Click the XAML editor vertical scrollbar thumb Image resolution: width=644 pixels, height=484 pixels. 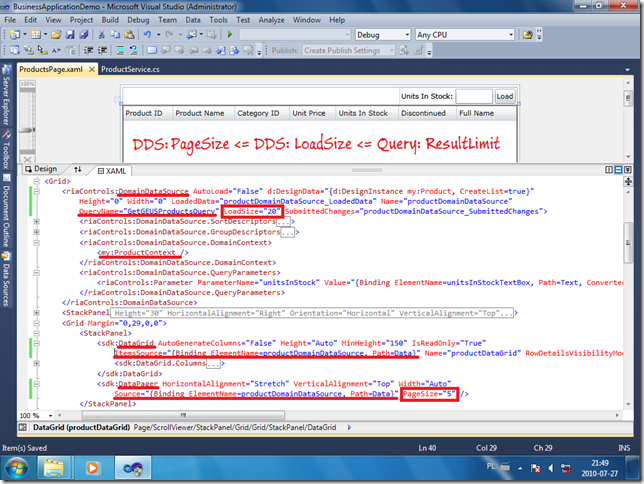[x=628, y=242]
